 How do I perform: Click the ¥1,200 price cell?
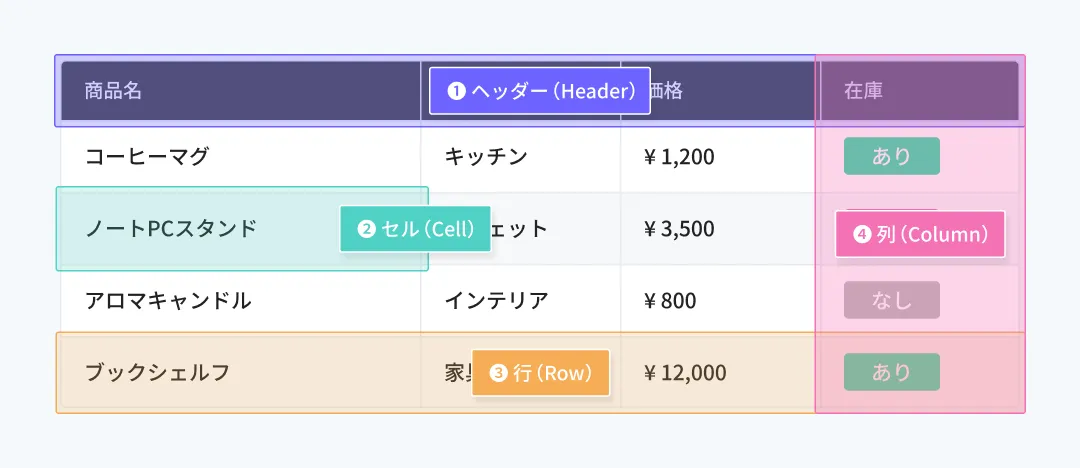click(679, 156)
